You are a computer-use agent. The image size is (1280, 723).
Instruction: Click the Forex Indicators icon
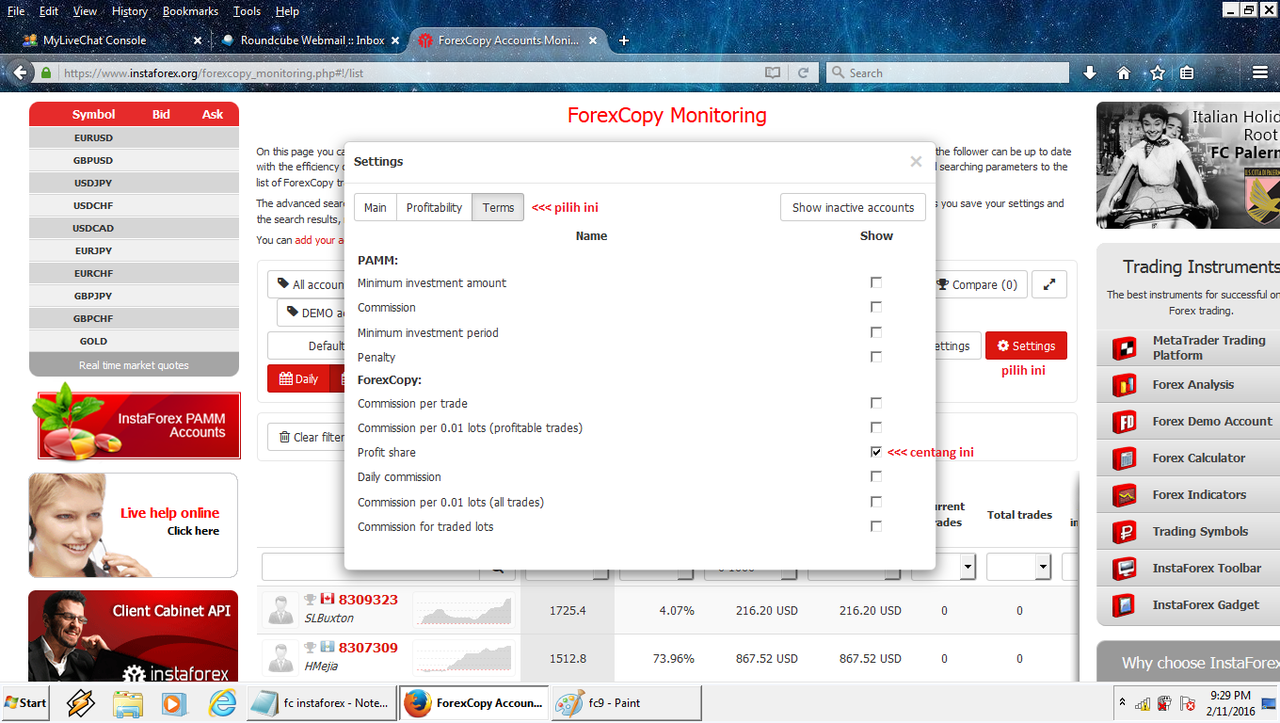pos(1125,495)
